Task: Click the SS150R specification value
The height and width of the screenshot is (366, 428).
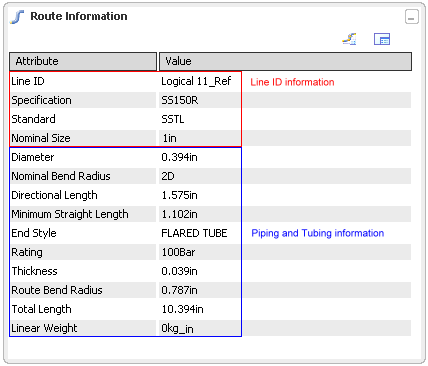Action: tap(180, 100)
